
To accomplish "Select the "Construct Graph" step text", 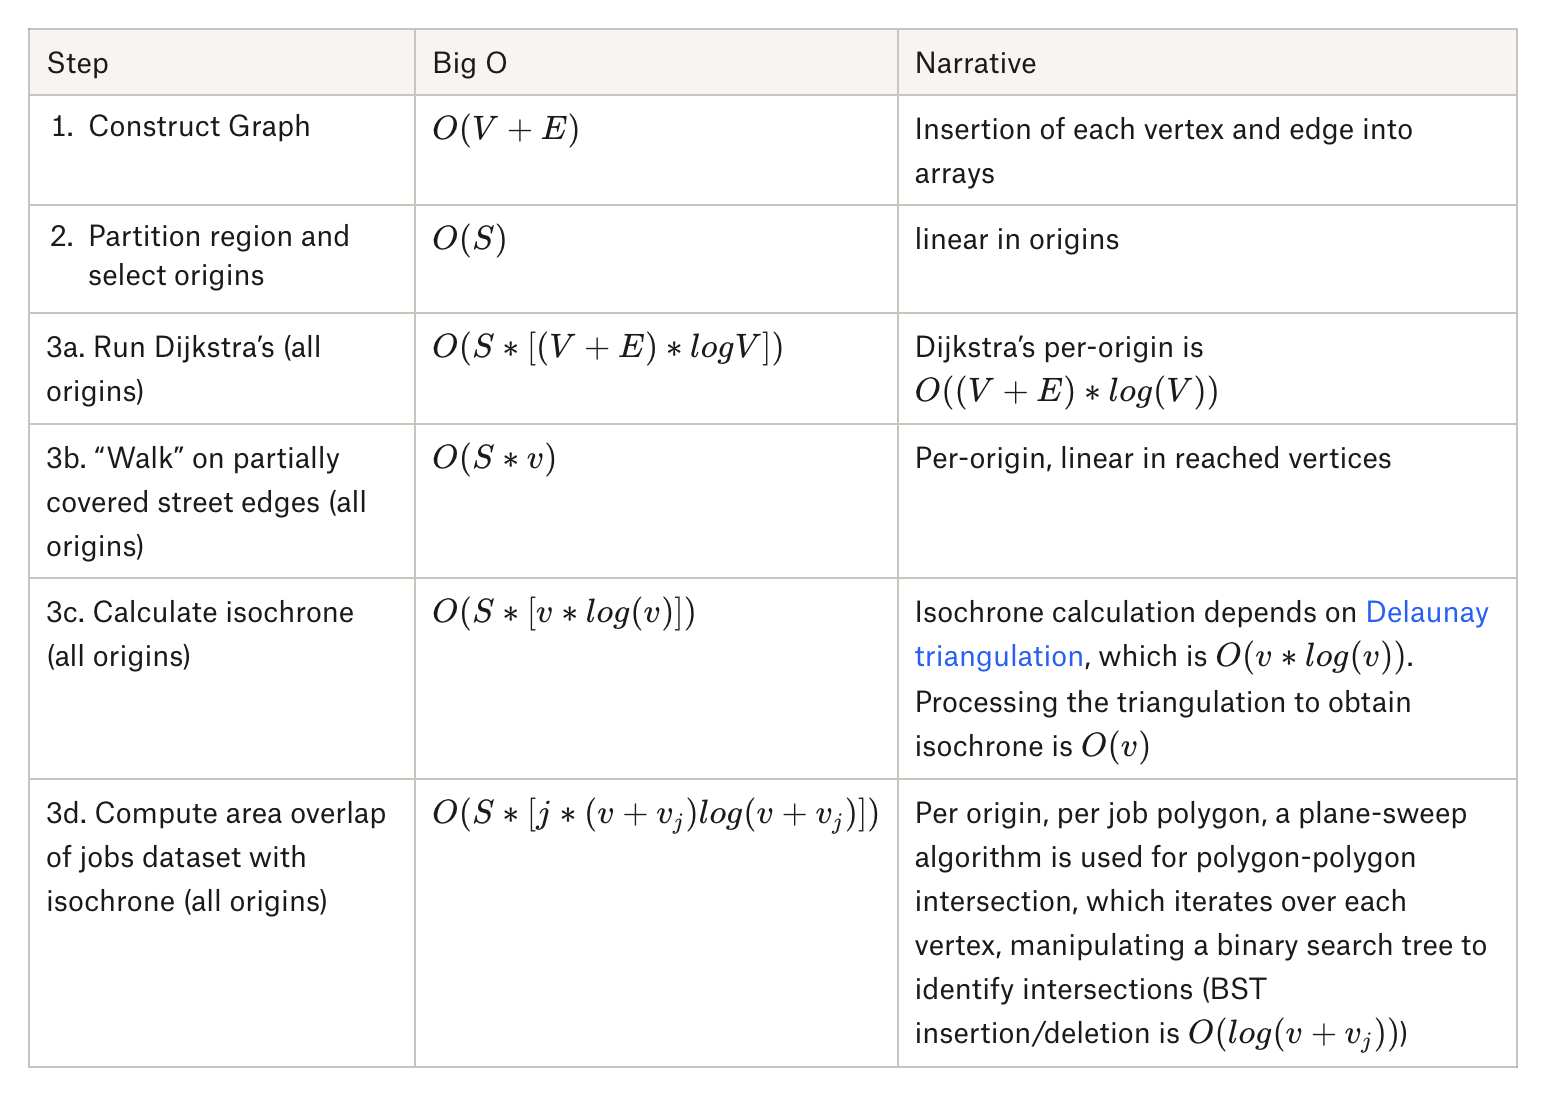I will point(199,127).
